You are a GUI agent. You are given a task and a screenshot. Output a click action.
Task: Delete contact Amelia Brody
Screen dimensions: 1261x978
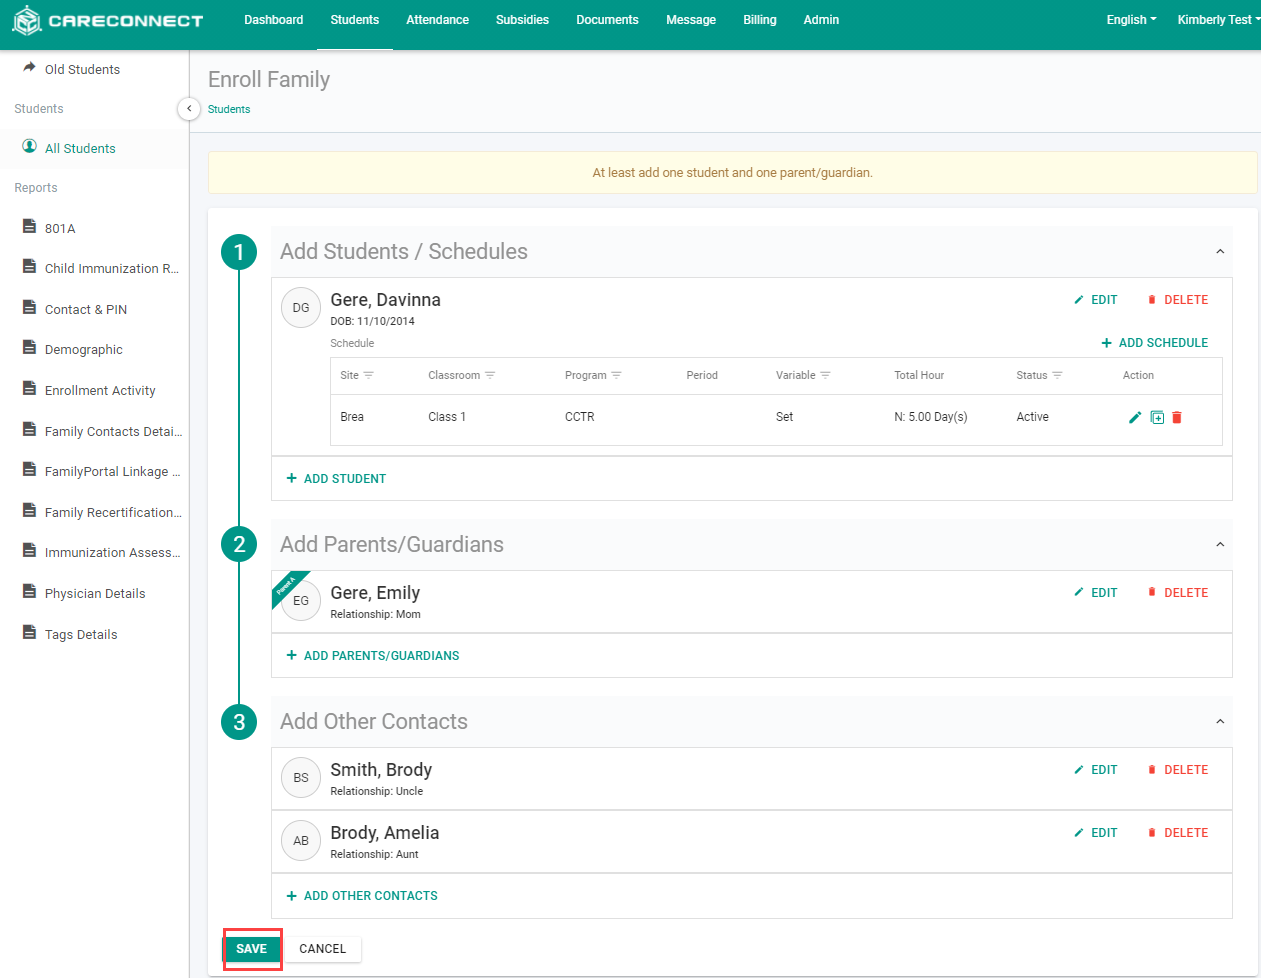point(1178,833)
